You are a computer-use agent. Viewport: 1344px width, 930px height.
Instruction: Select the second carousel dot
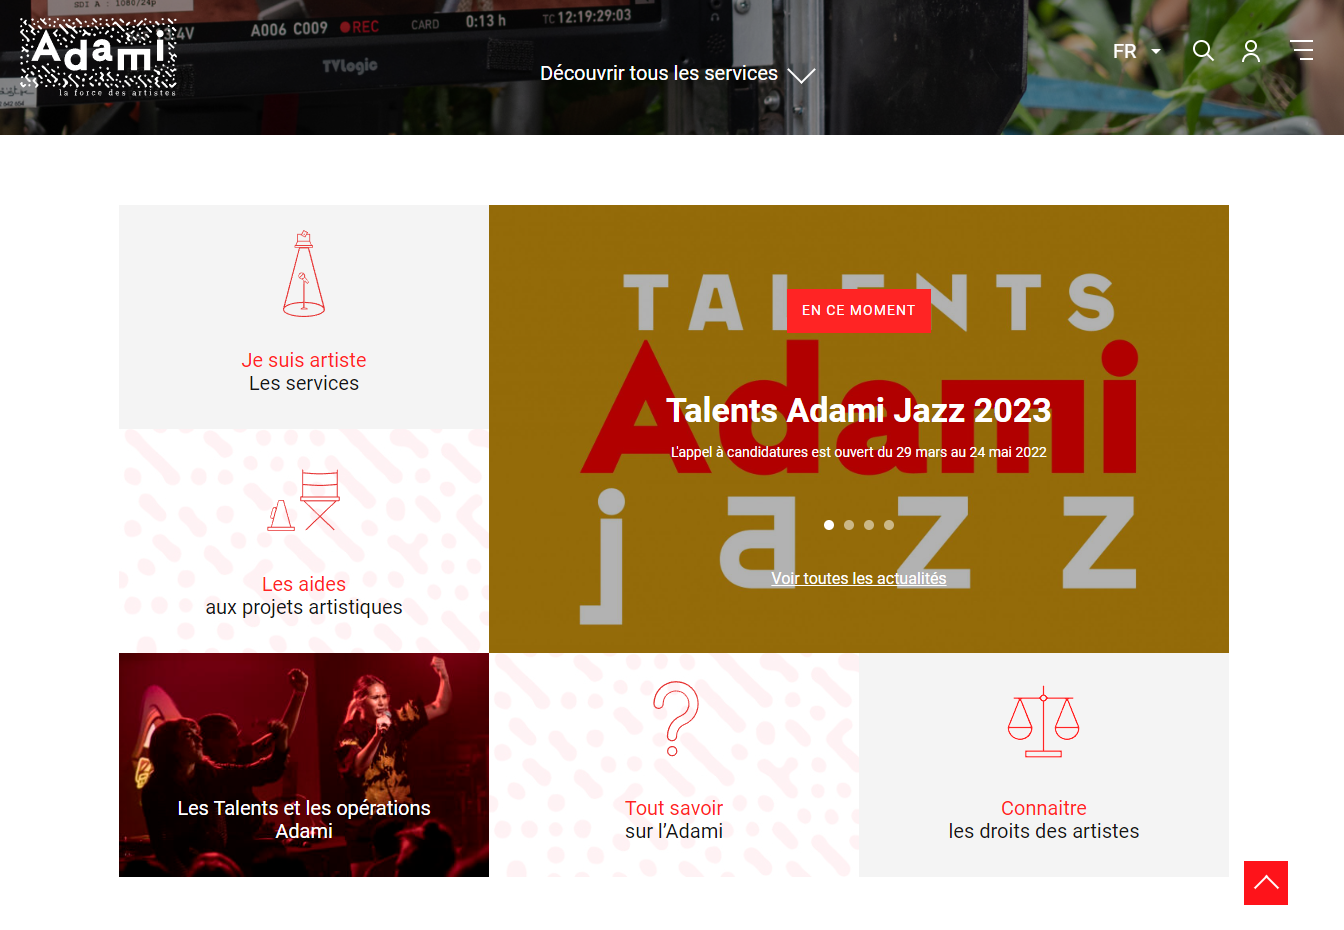849,525
